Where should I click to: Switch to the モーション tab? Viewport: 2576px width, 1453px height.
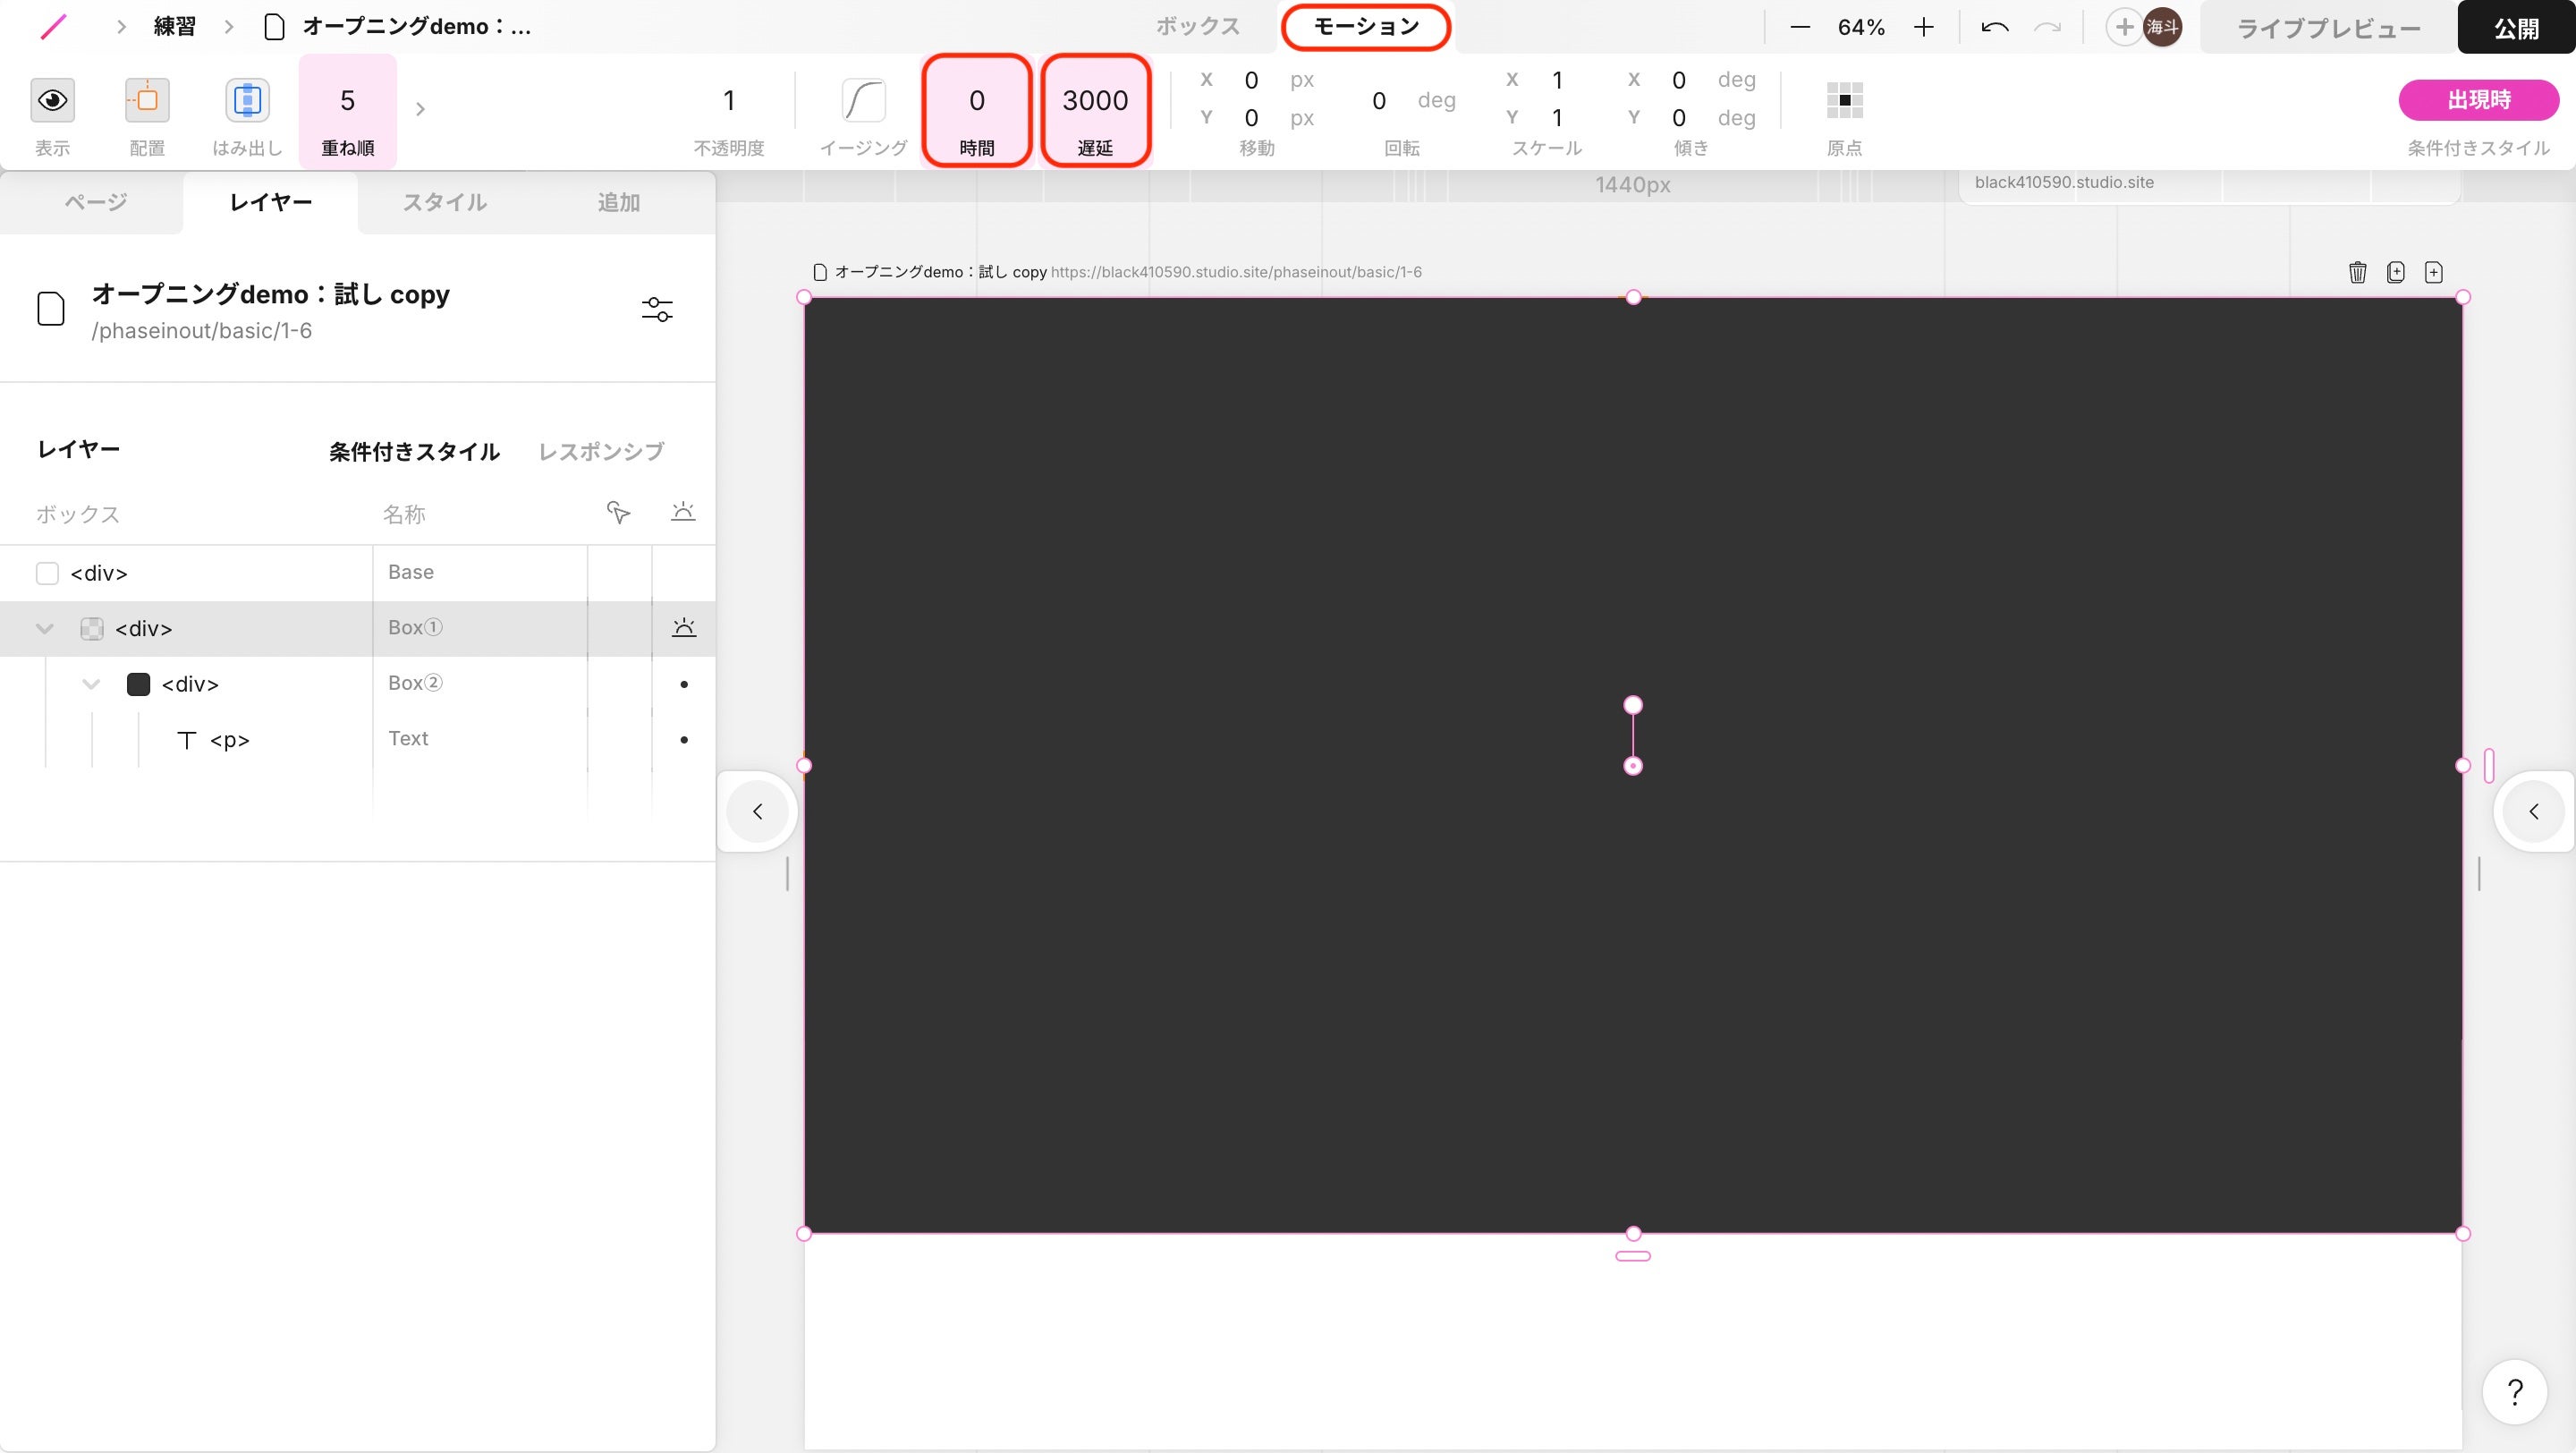(1365, 27)
